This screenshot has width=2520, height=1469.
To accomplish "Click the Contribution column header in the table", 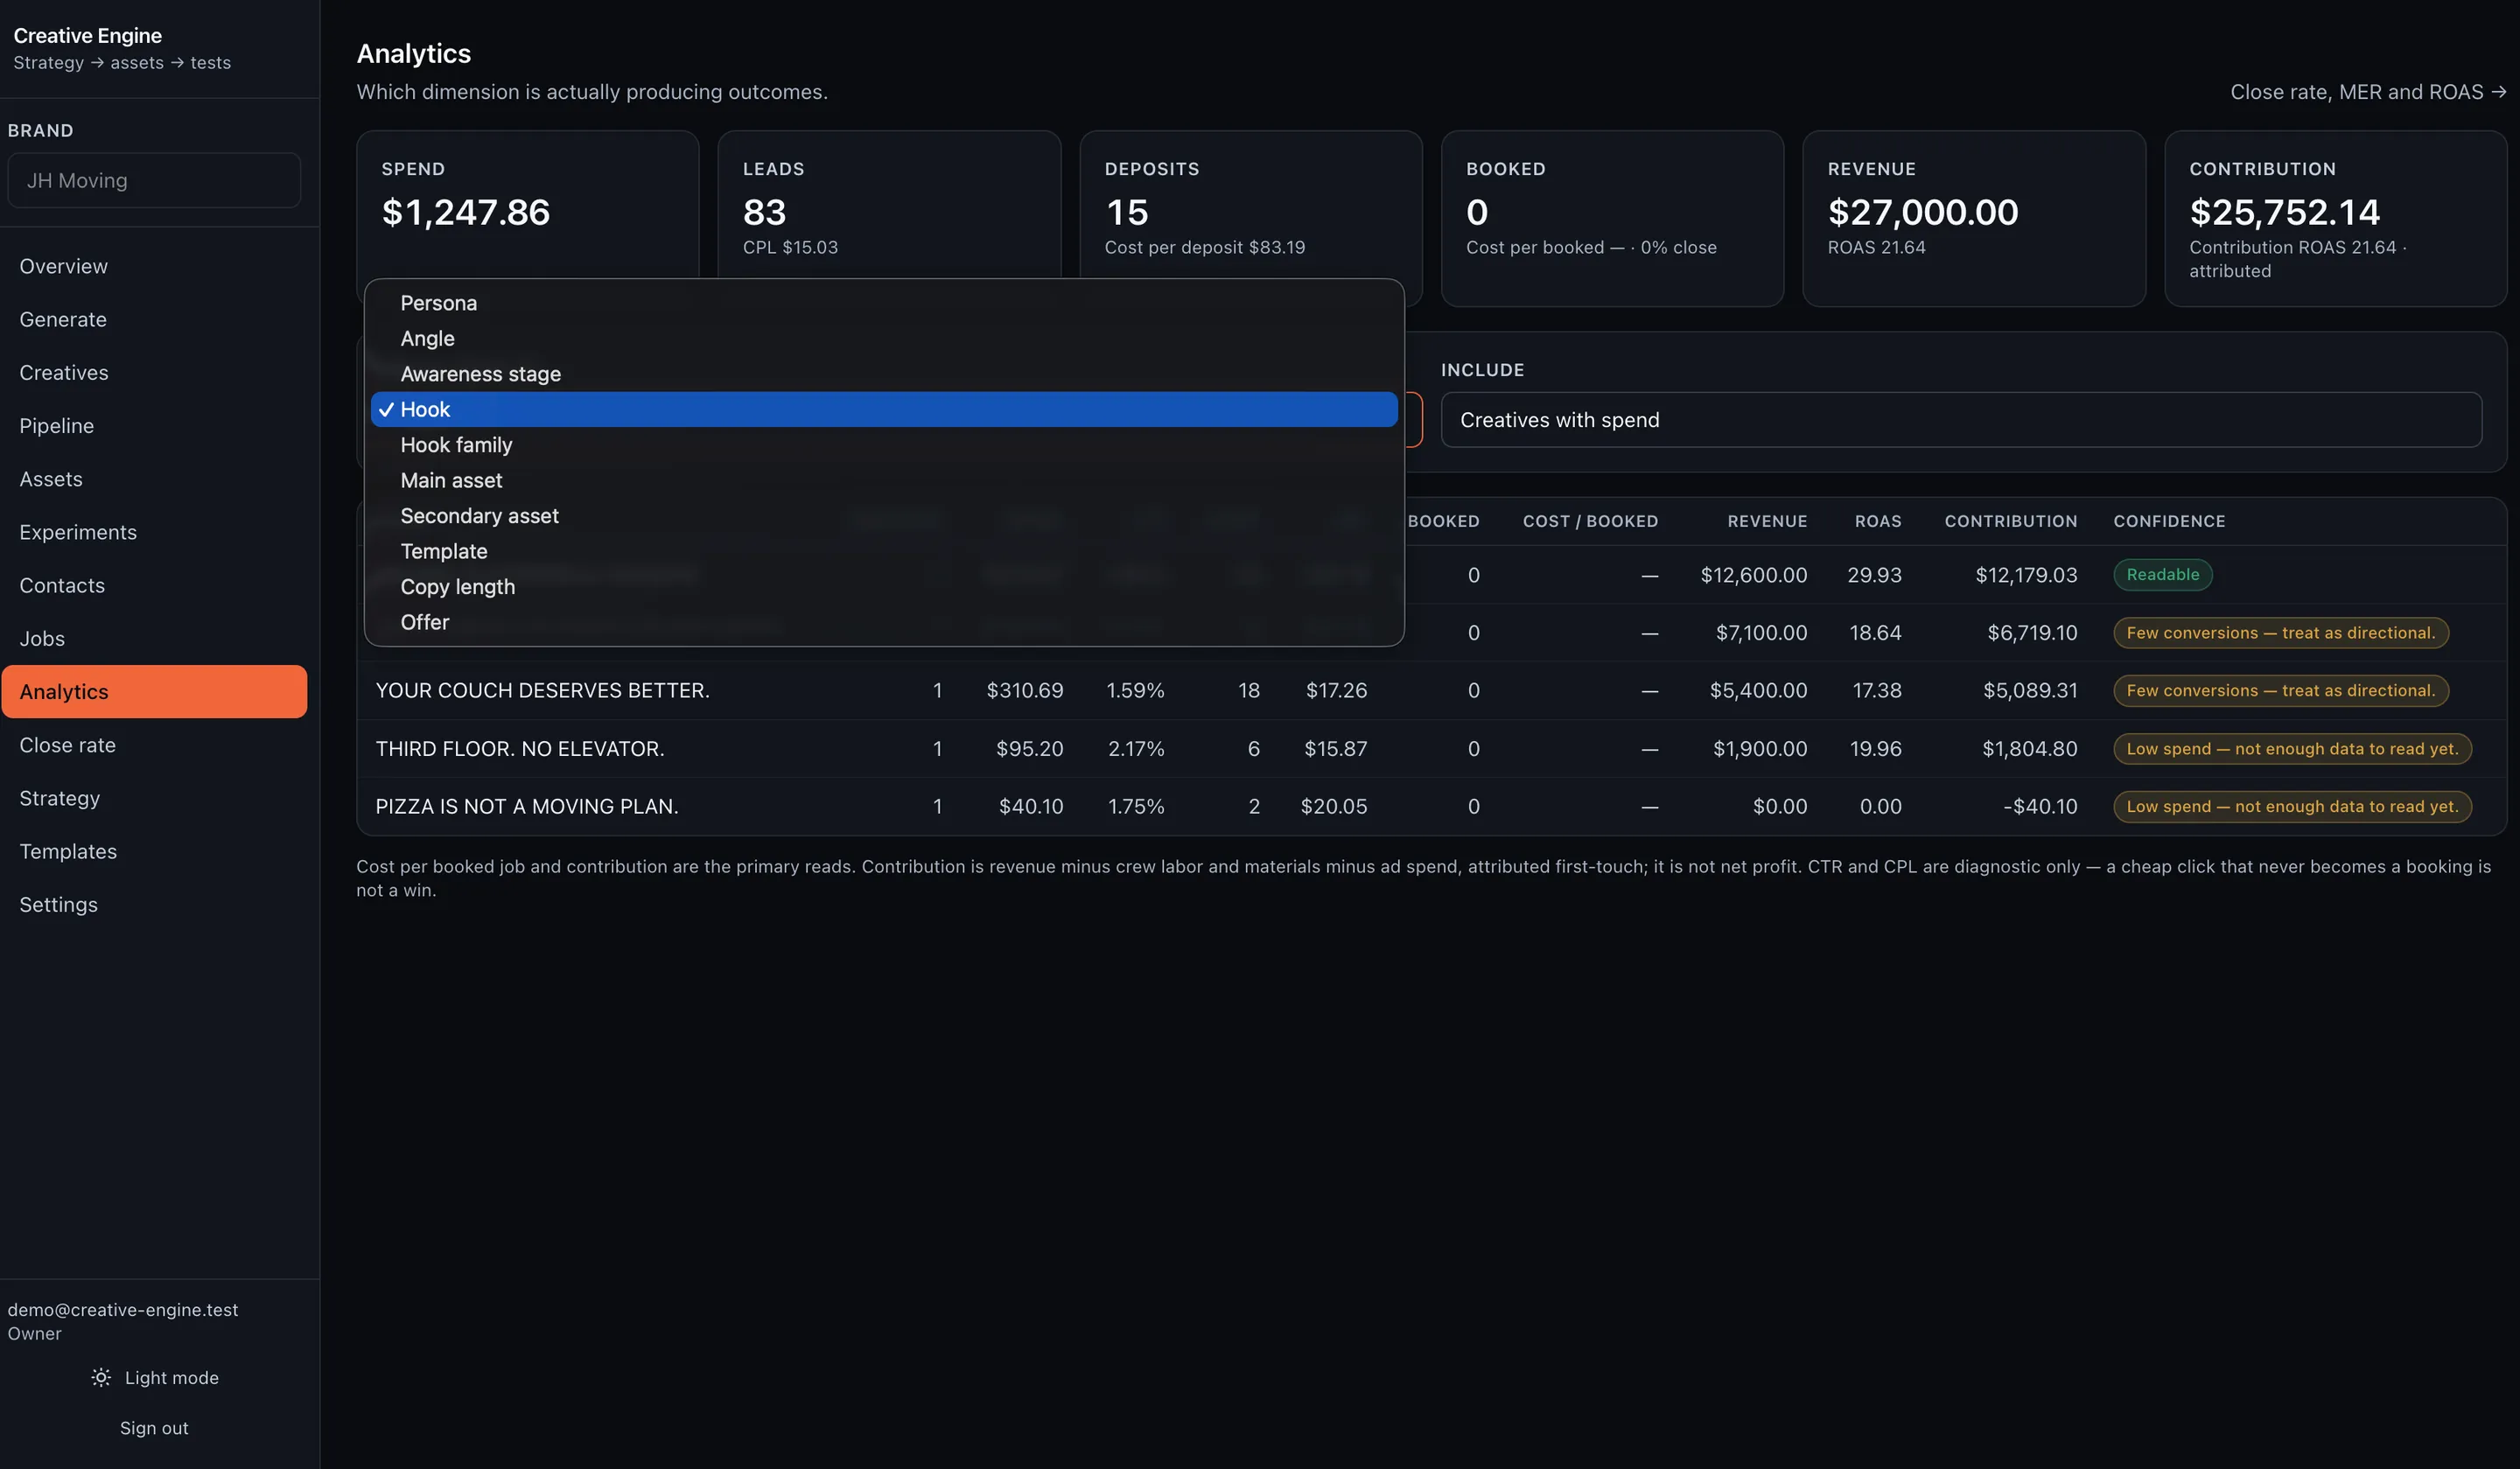I will click(2010, 521).
